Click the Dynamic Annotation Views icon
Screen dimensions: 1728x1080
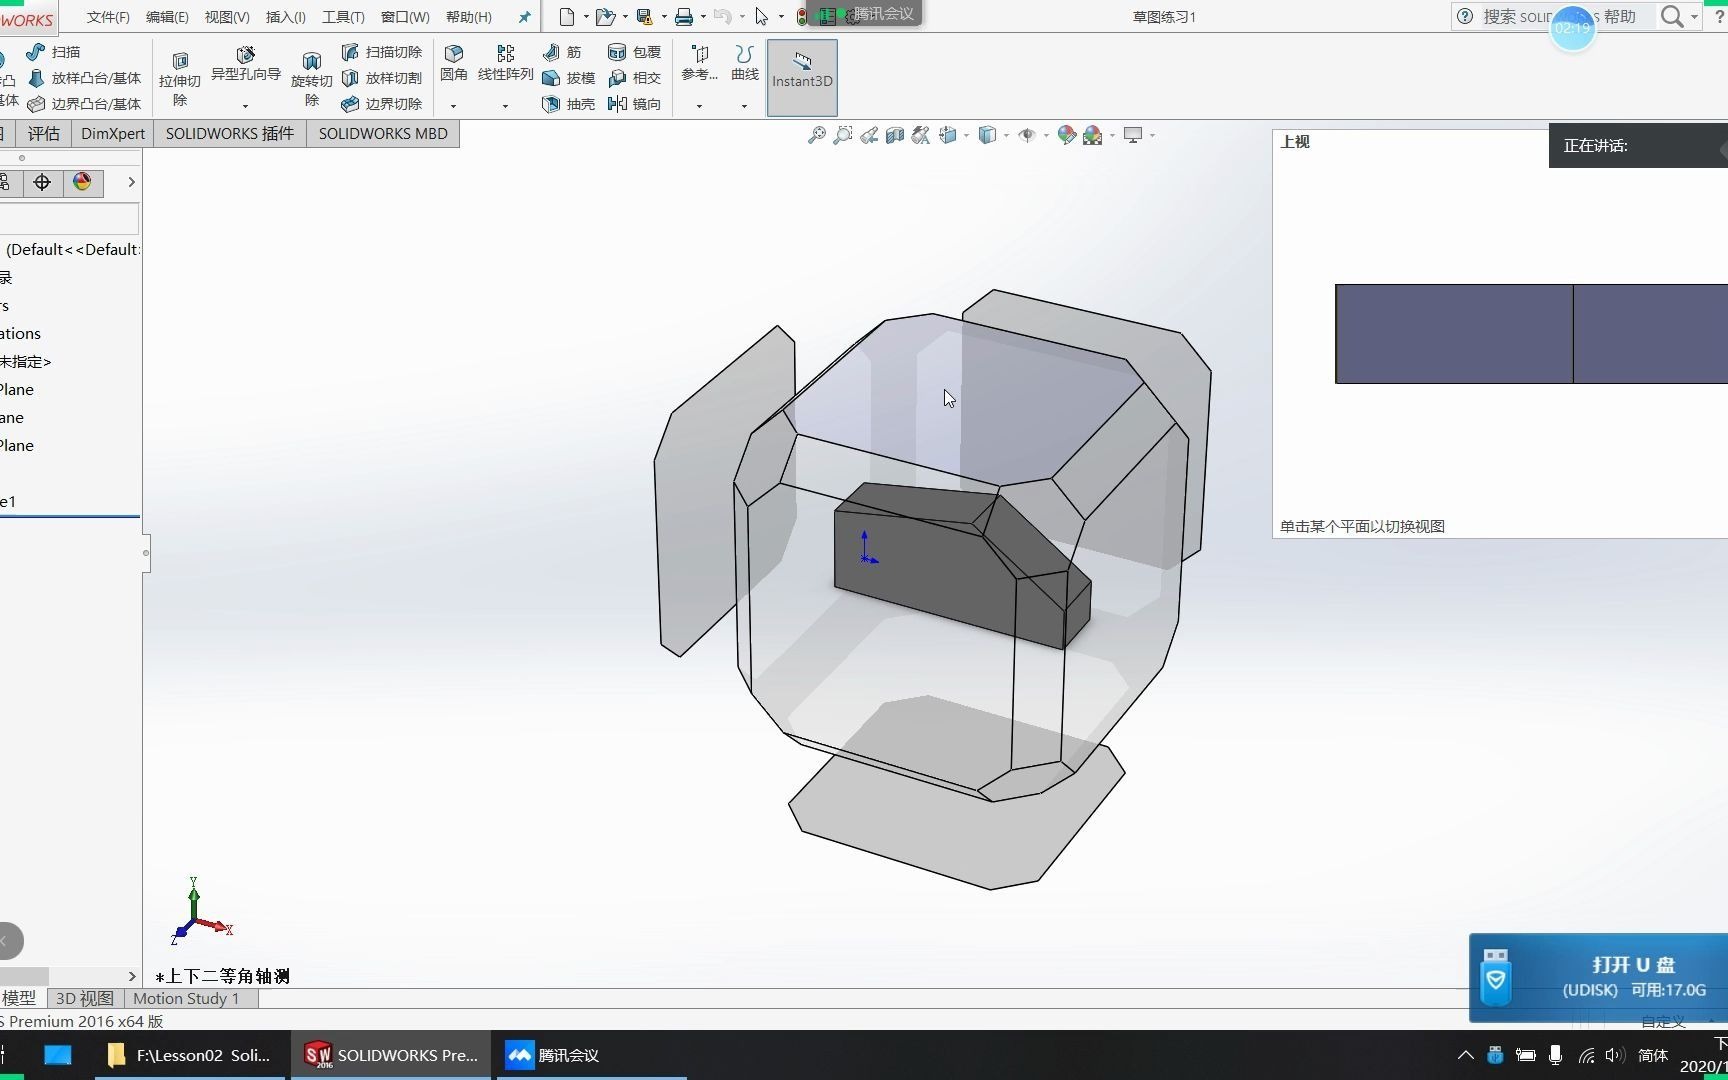921,135
